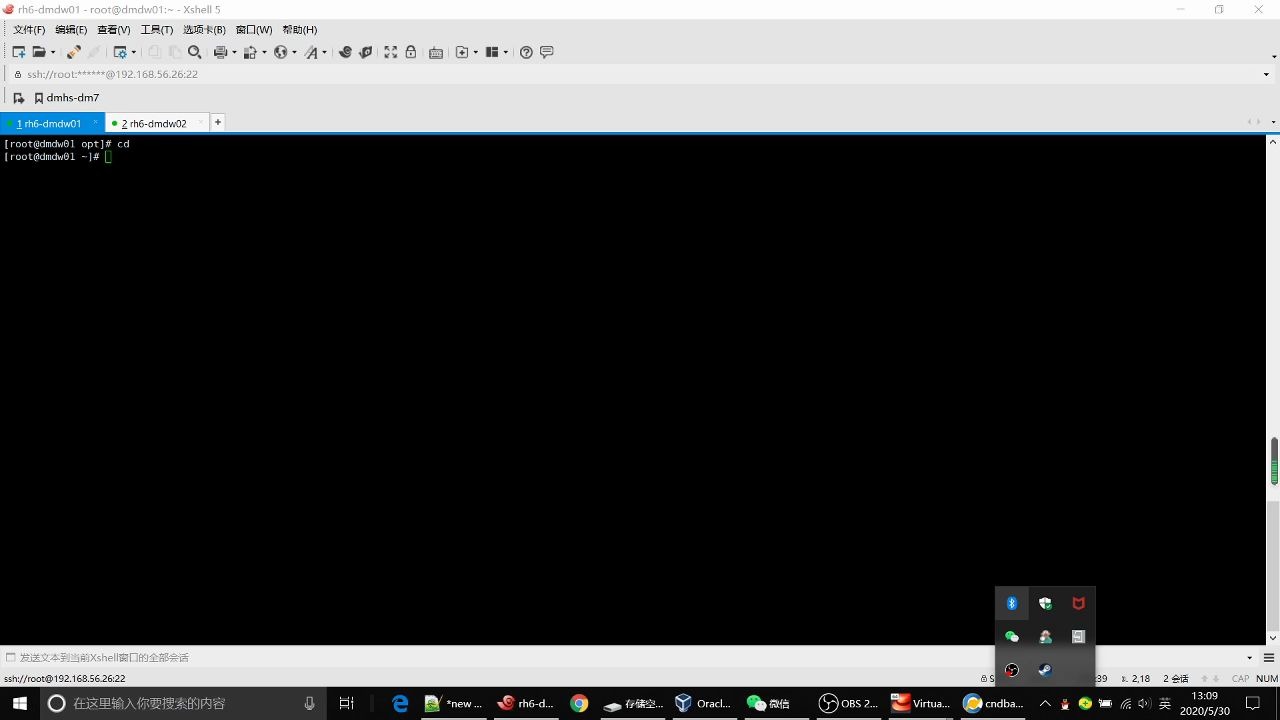Viewport: 1280px width, 720px height.
Task: Toggle full screen mode icon
Action: coord(391,52)
